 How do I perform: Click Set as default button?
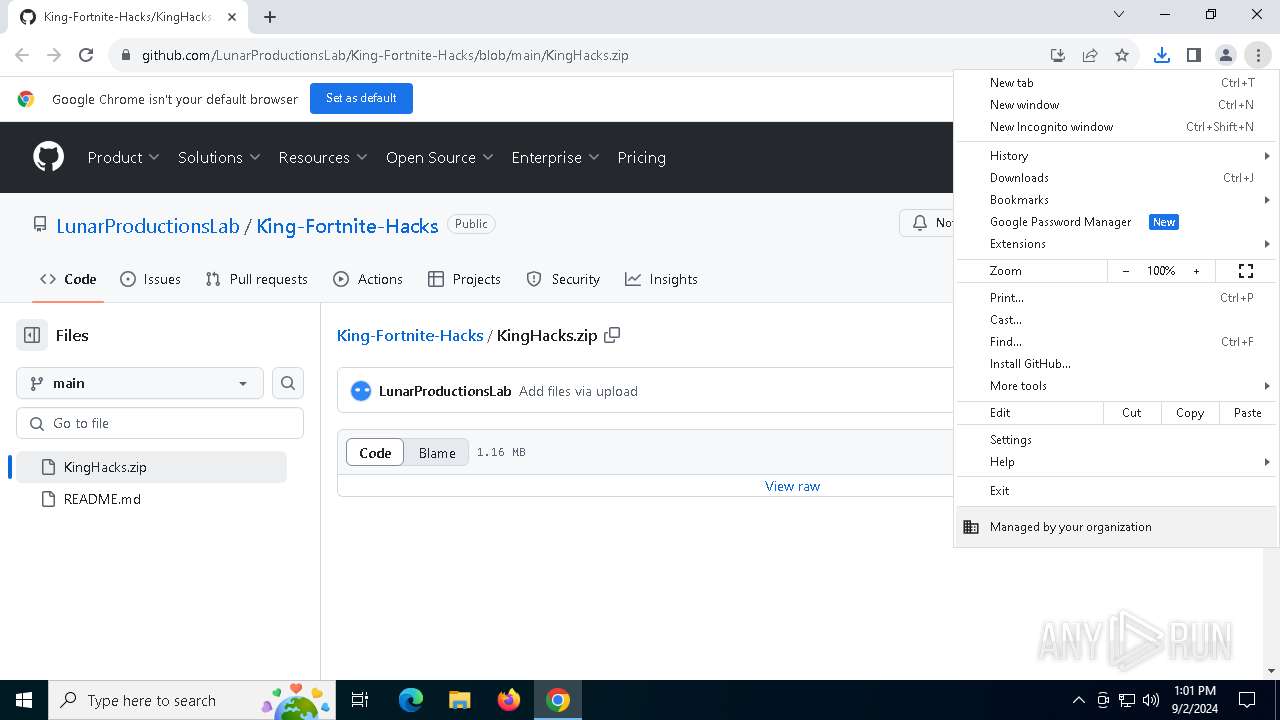click(361, 98)
